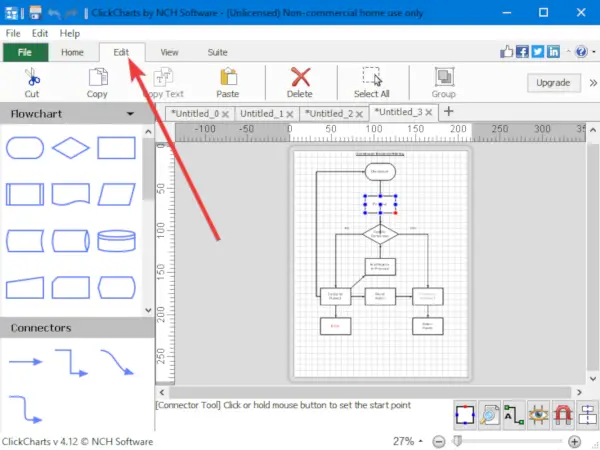Image resolution: width=600 pixels, height=450 pixels.
Task: Open the Flowchart shape category dropdown
Action: (x=130, y=114)
